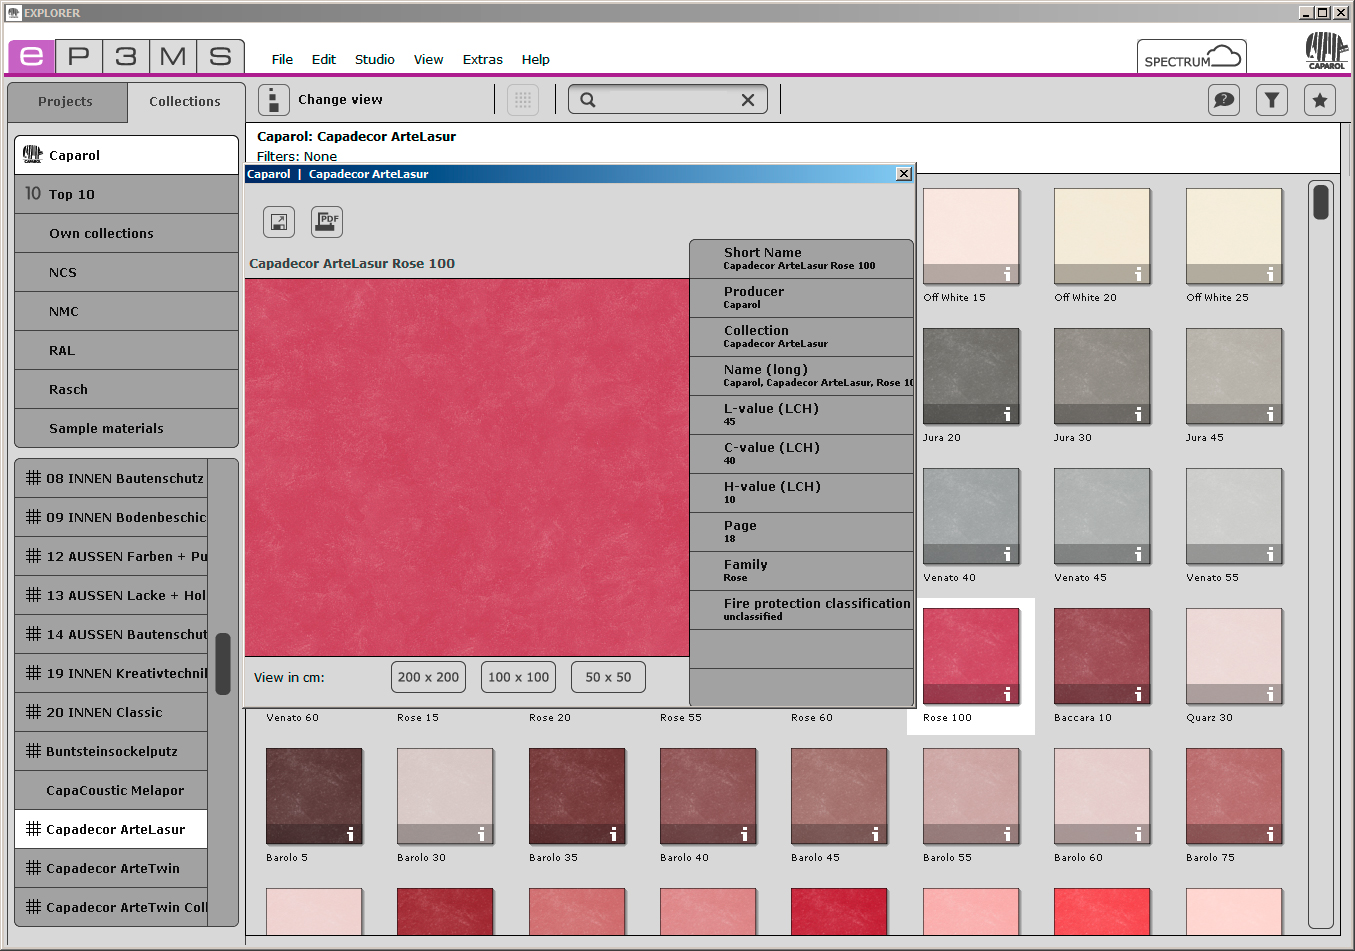Click the PDF export icon

[327, 222]
